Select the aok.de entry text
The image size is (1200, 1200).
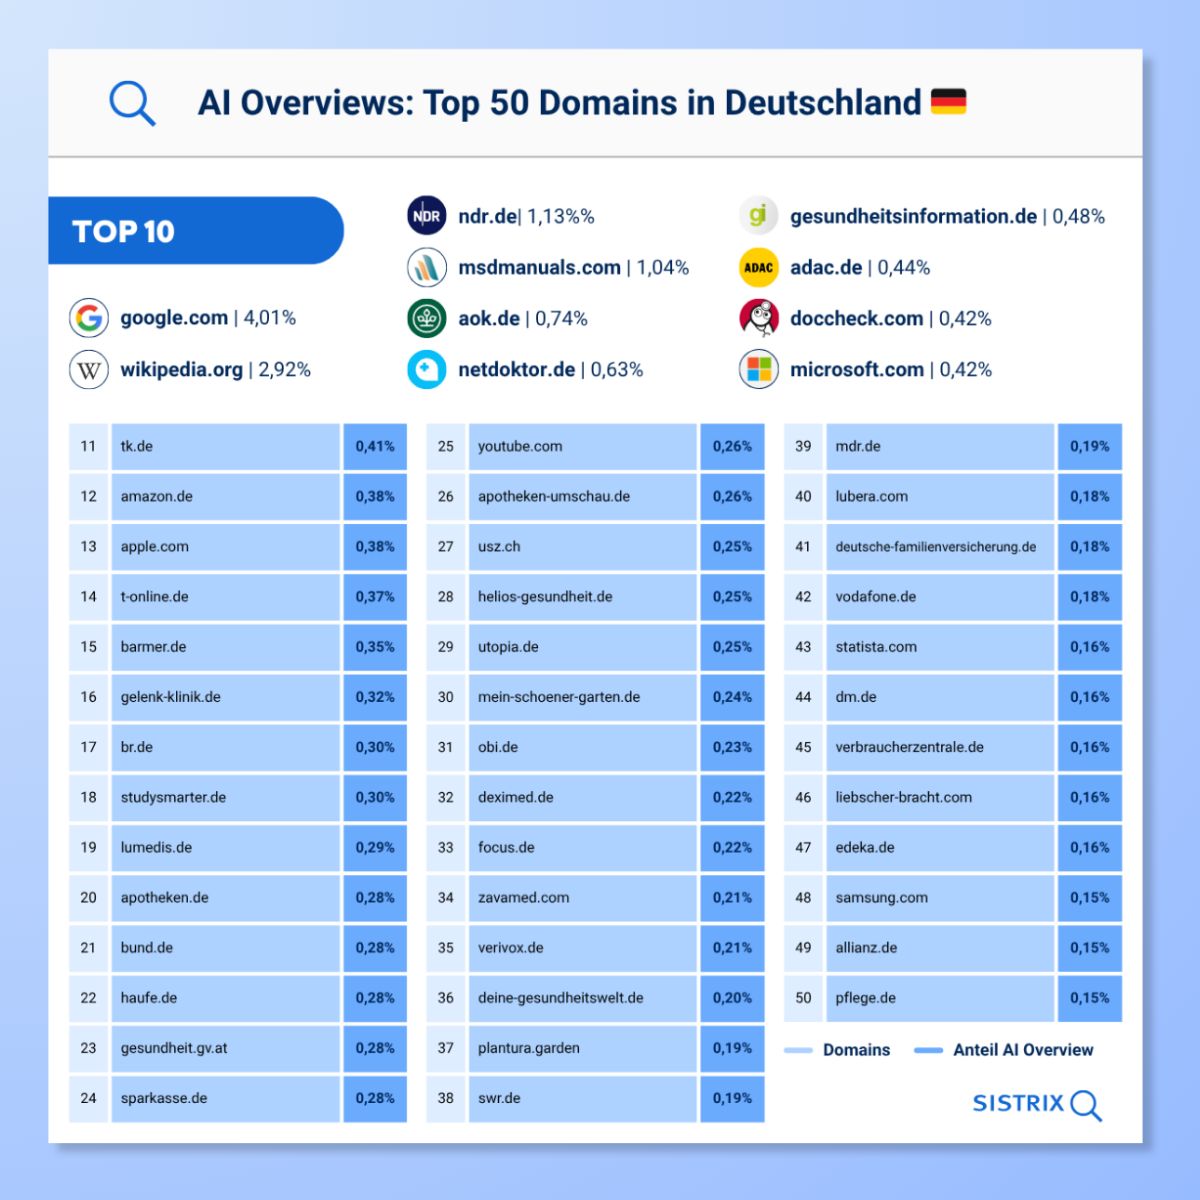coord(523,318)
